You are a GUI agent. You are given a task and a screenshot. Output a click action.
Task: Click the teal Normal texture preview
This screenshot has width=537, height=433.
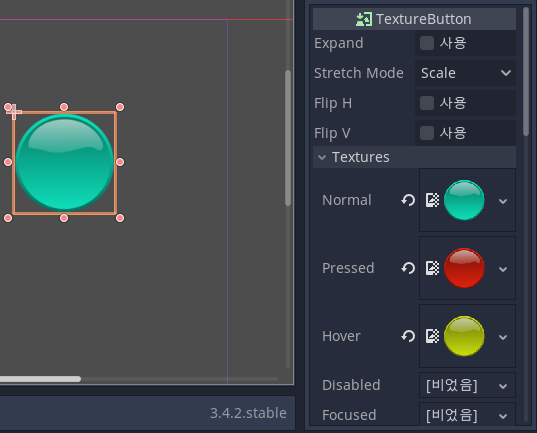click(464, 200)
